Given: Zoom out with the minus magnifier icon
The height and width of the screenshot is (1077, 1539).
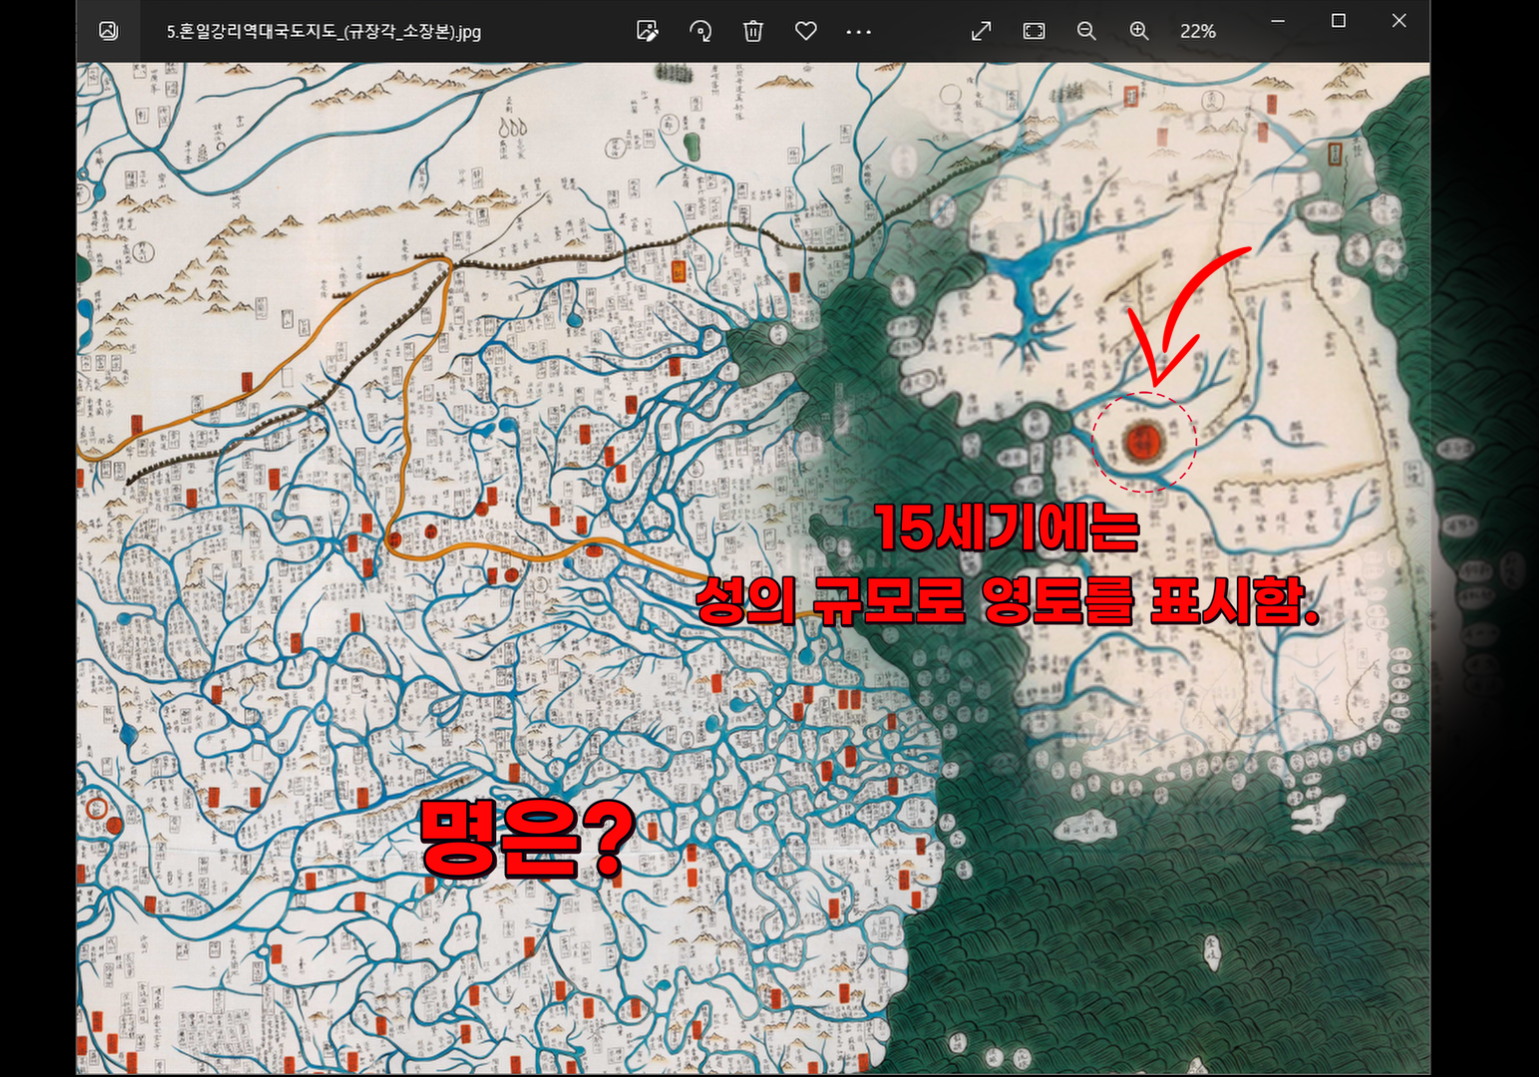Looking at the screenshot, I should [x=1087, y=31].
